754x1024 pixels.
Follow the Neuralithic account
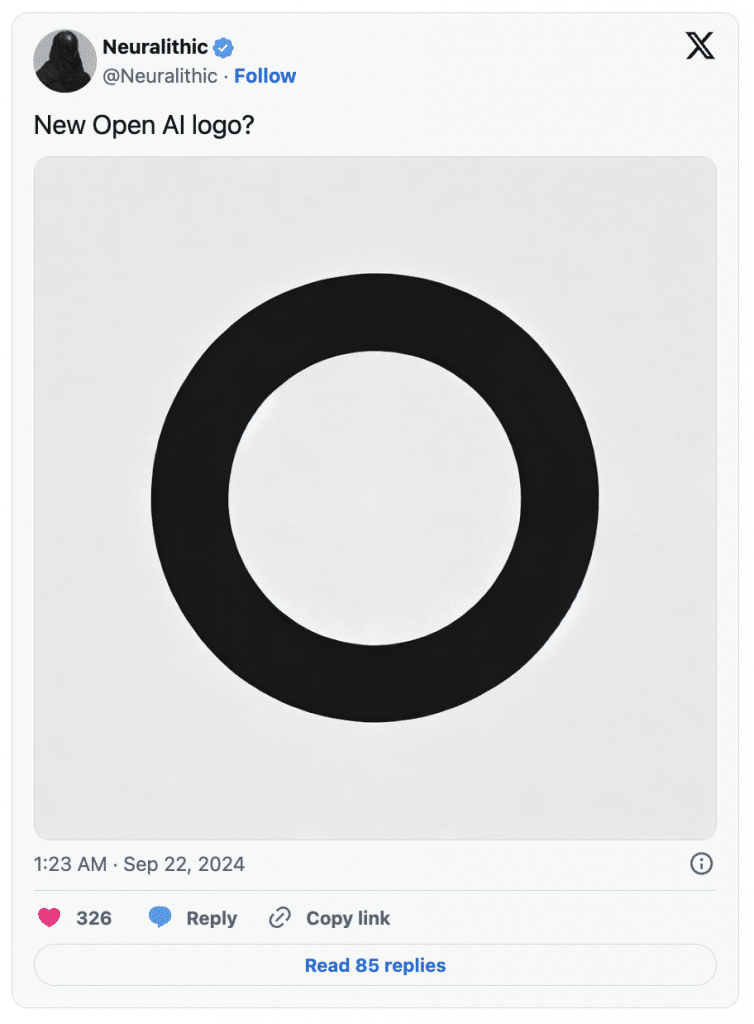pyautogui.click(x=265, y=76)
